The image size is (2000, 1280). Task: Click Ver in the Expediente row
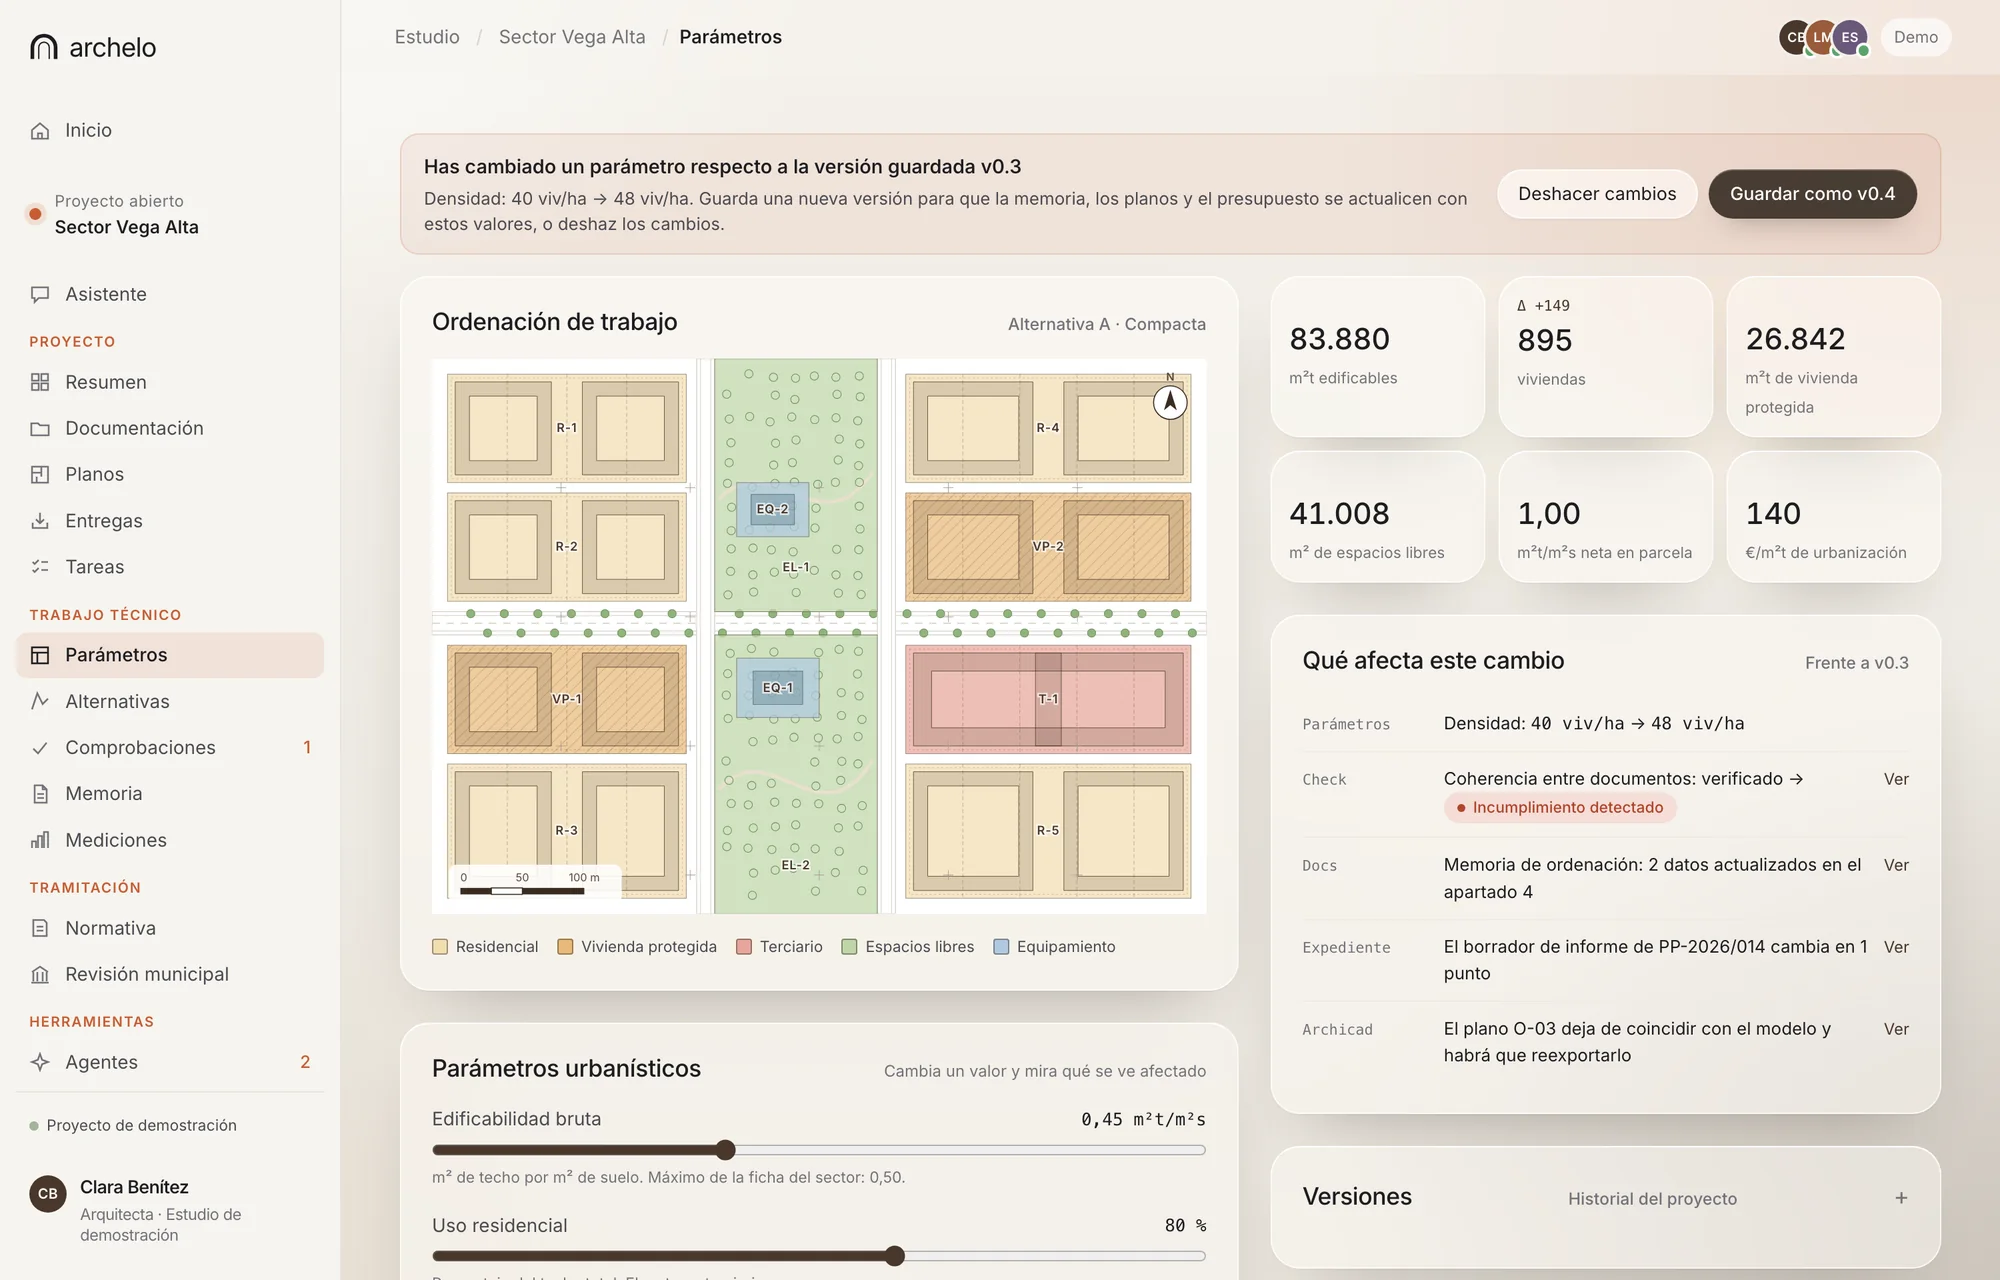pos(1896,947)
